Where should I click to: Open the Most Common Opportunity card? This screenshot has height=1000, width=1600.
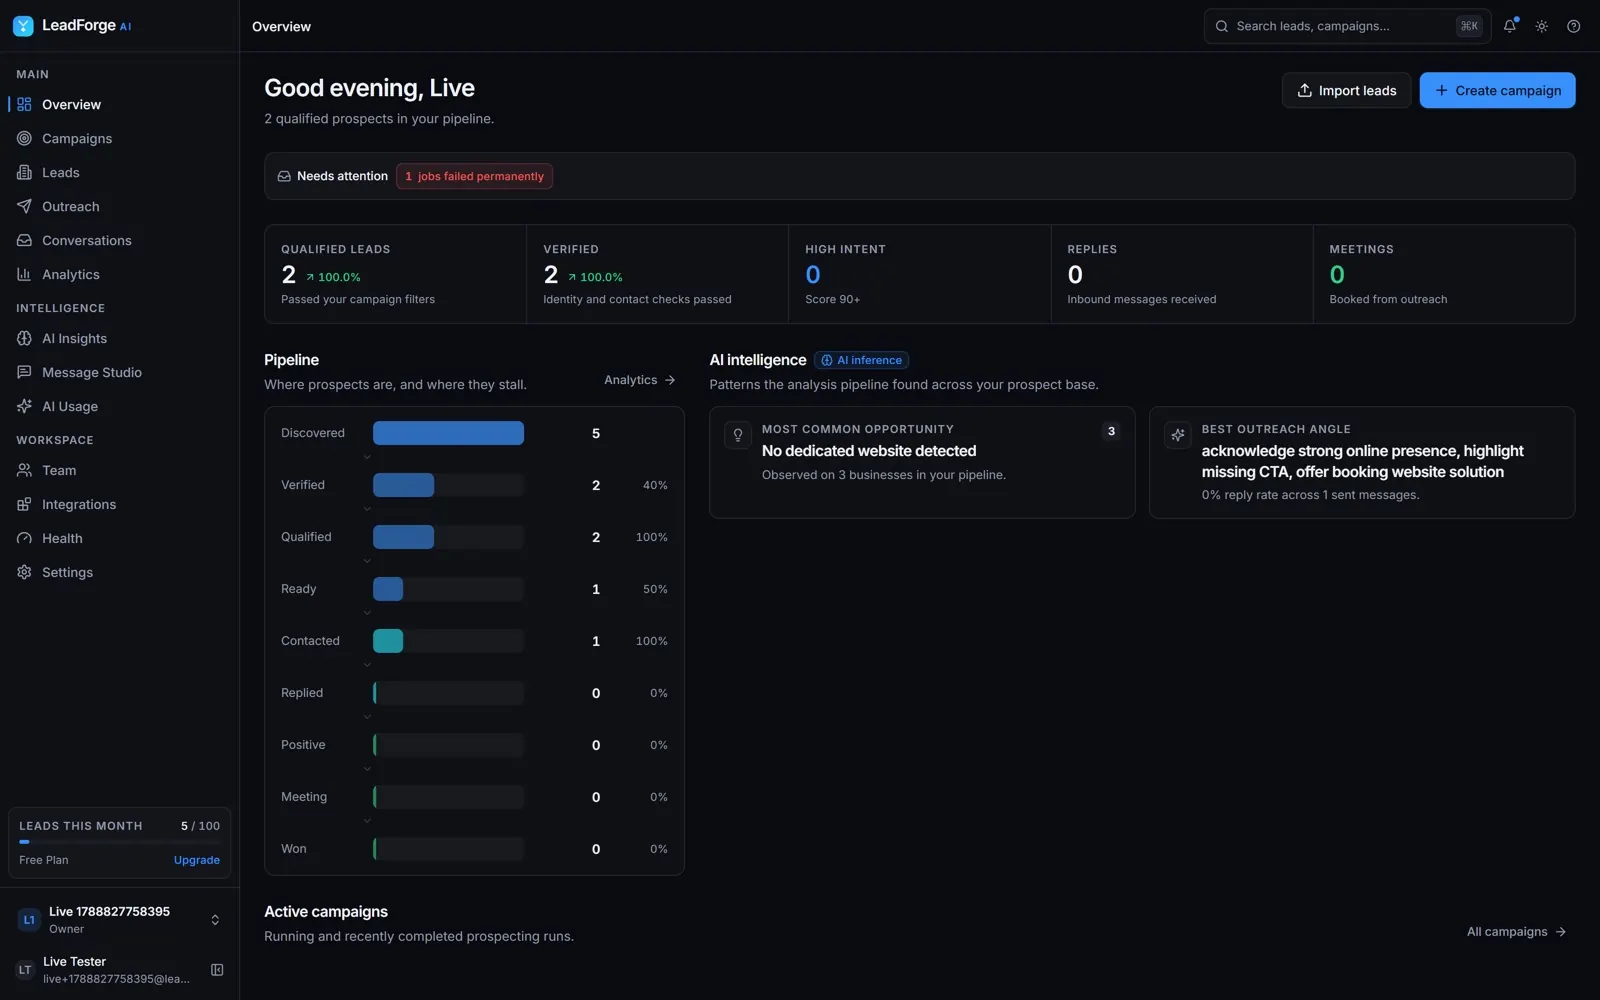922,462
